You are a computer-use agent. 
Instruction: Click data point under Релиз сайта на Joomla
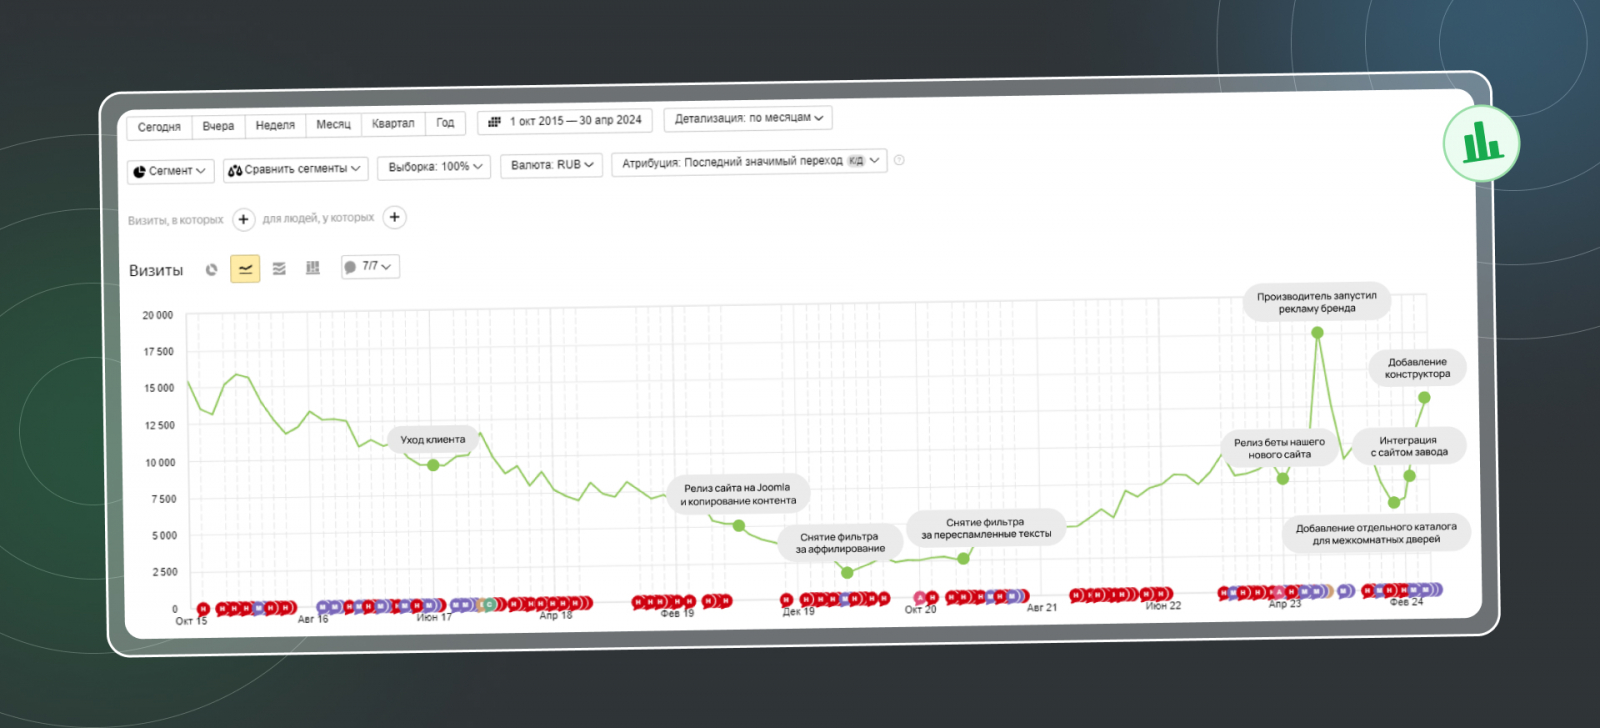coord(739,526)
